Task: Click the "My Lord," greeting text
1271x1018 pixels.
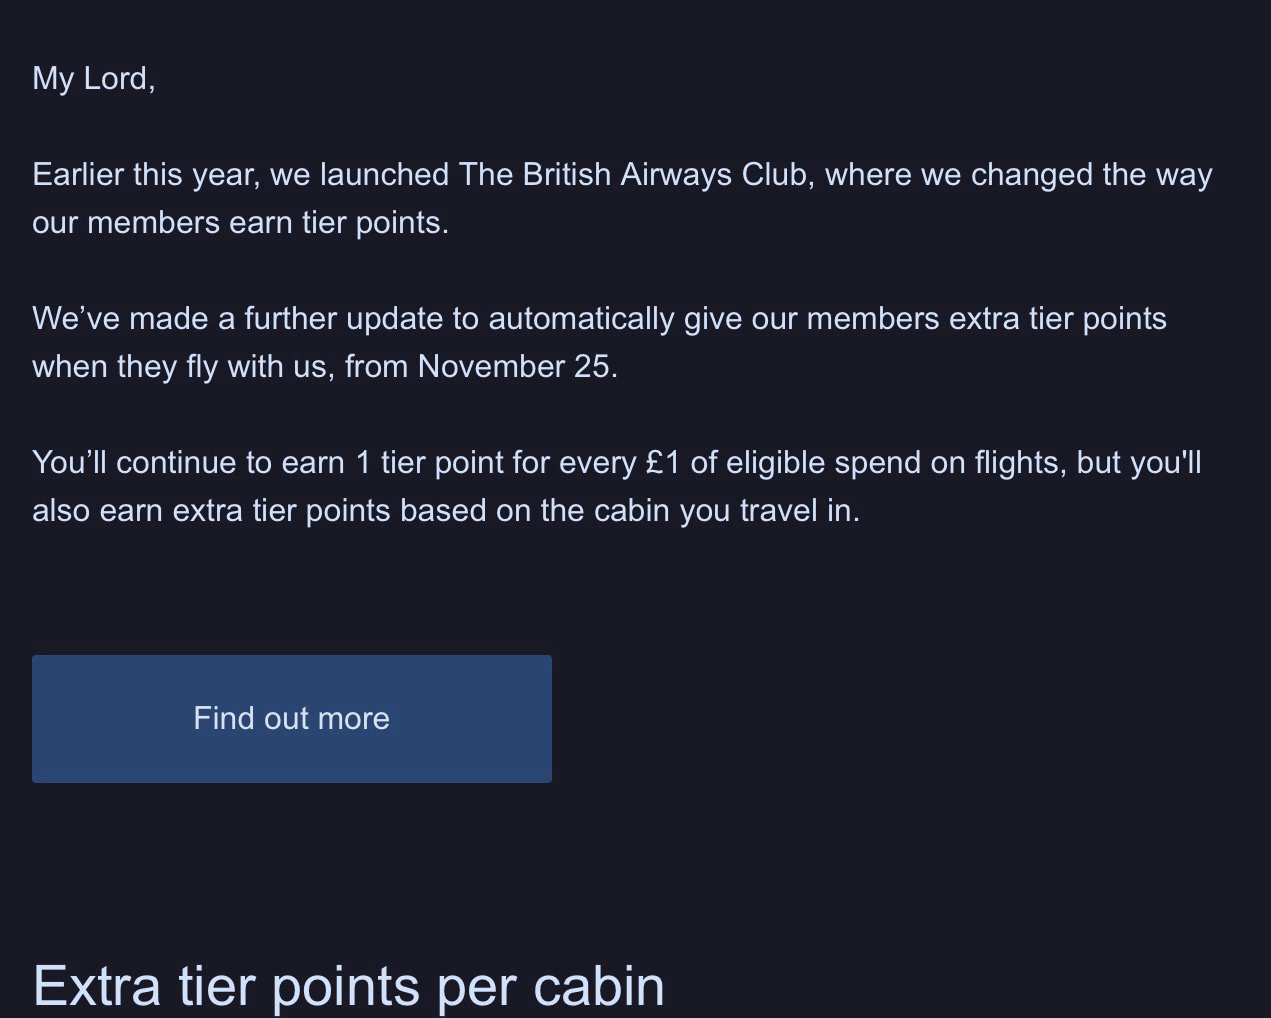Action: point(93,78)
